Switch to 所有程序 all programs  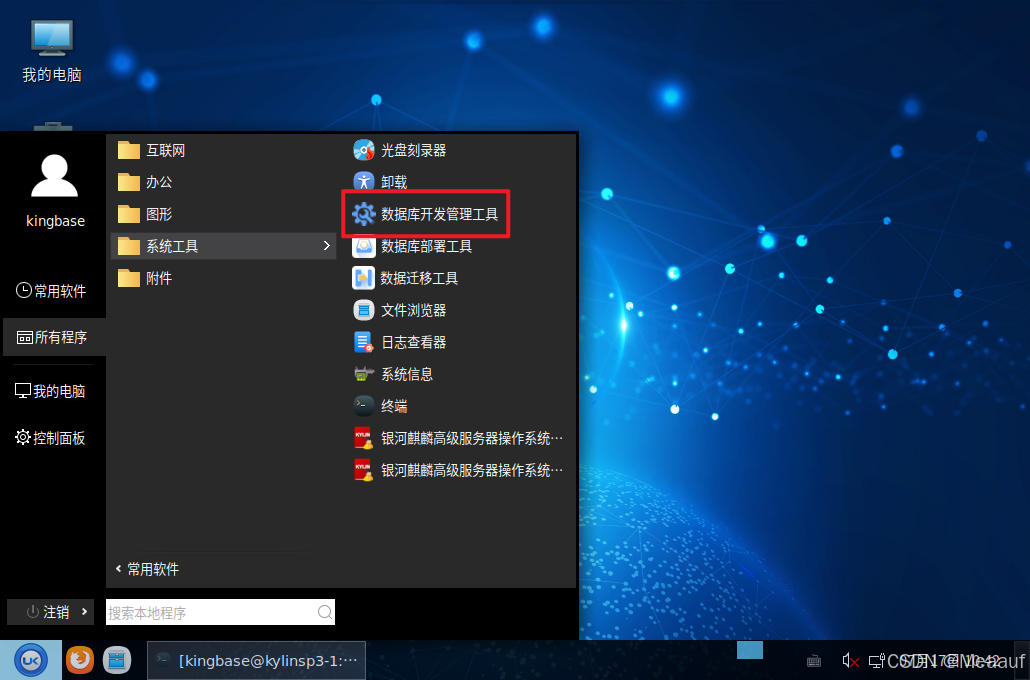point(53,338)
